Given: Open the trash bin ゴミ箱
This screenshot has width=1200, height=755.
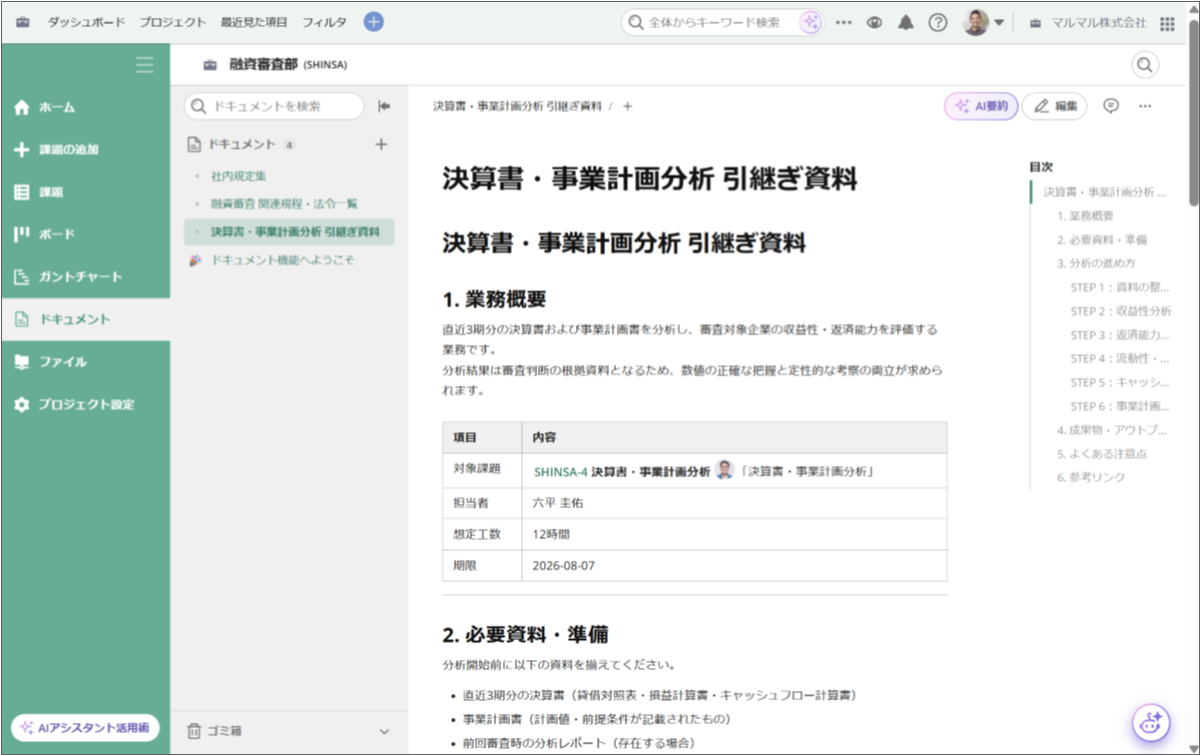Looking at the screenshot, I should [215, 731].
